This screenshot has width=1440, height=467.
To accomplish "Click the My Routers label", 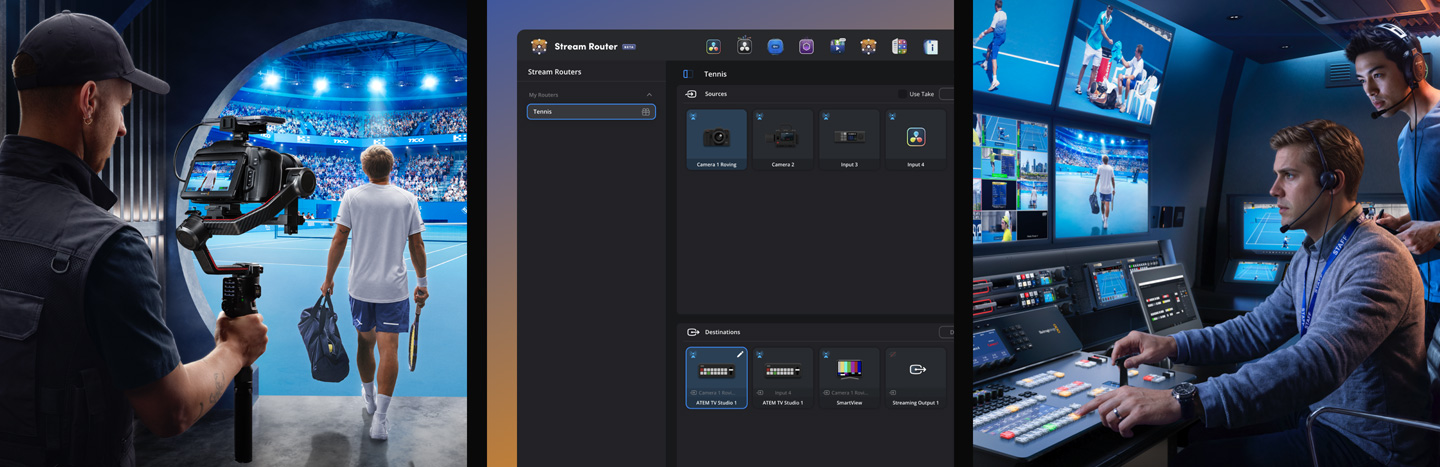I will click(544, 95).
